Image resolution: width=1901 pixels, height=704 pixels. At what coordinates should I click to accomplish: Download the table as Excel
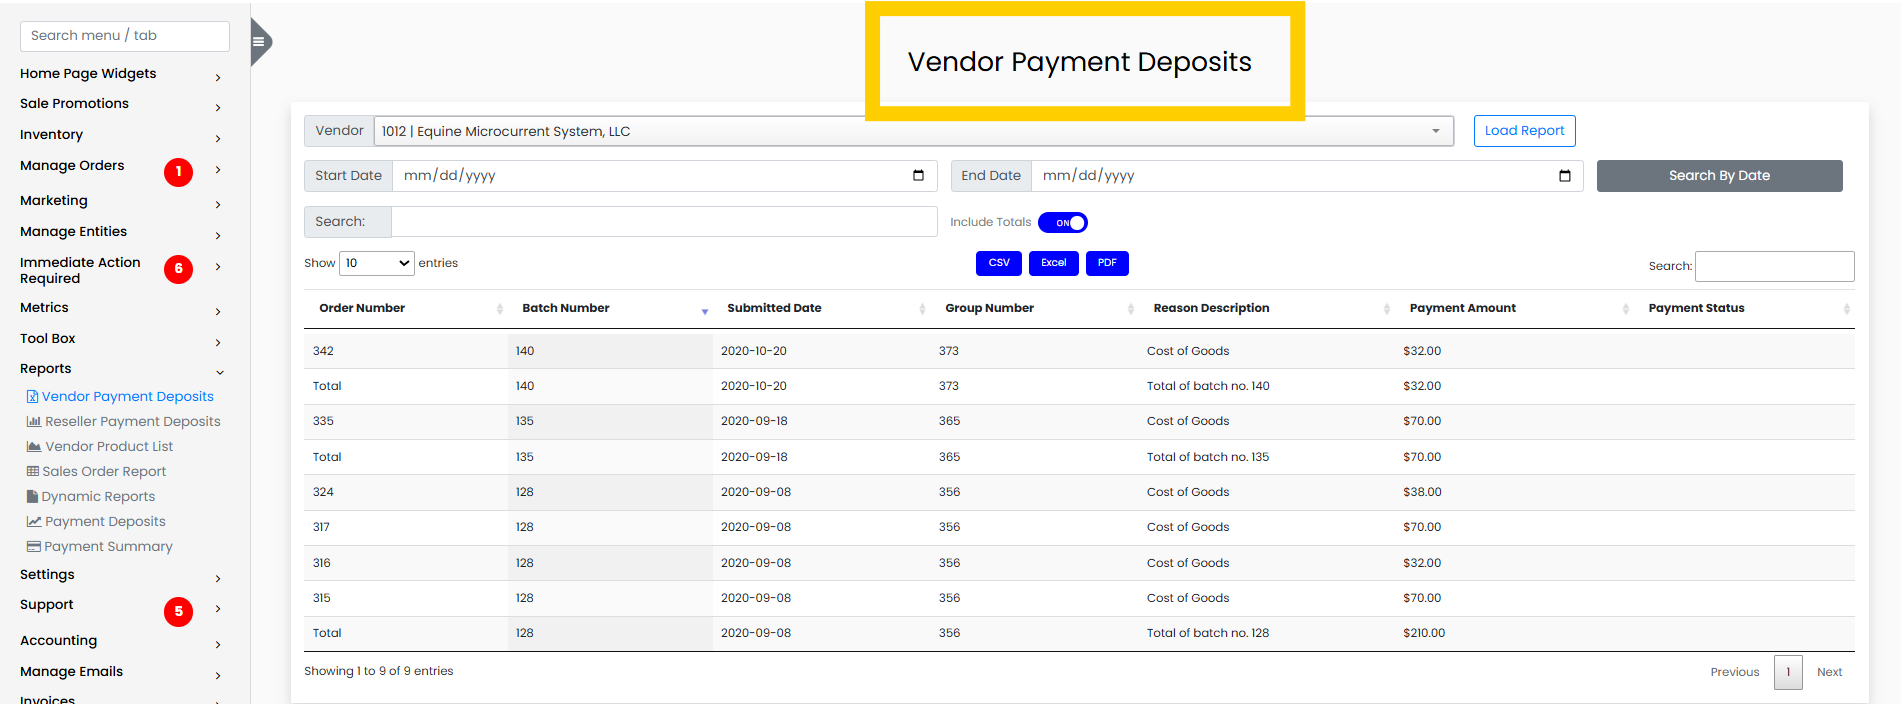click(x=1053, y=263)
